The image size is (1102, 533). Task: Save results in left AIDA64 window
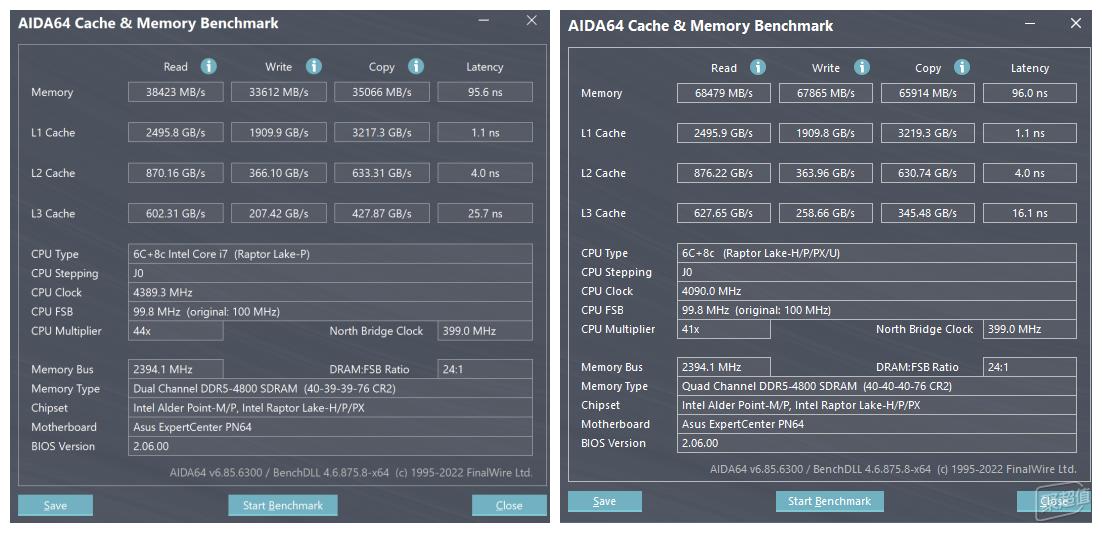(x=56, y=506)
